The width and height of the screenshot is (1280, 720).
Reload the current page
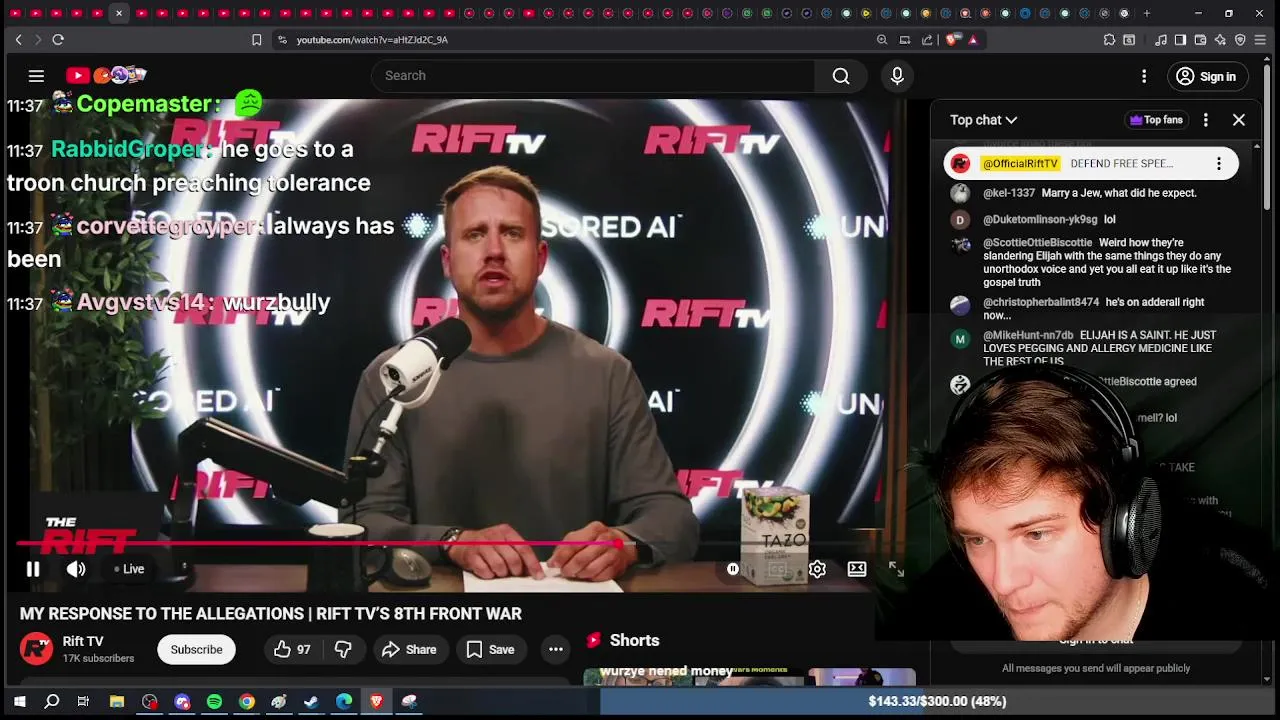pos(58,39)
